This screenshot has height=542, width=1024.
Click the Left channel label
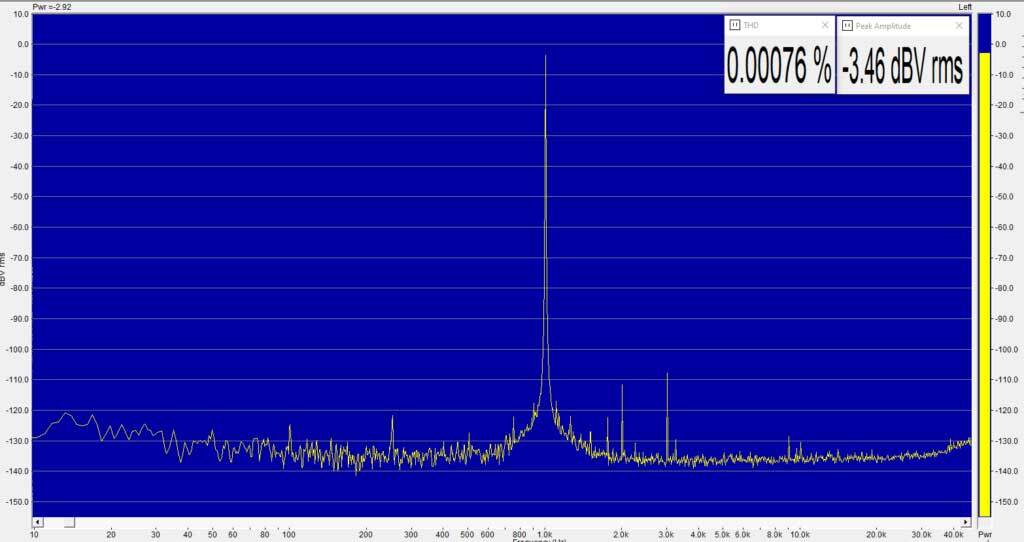(x=964, y=6)
